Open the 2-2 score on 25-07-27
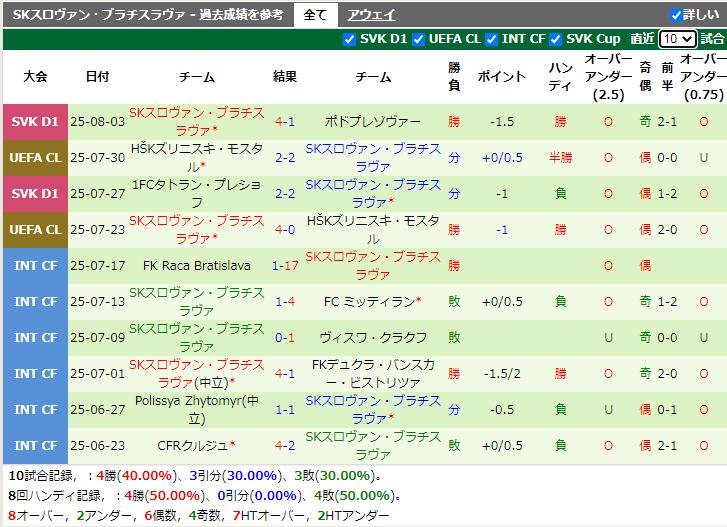727x527 pixels. (x=285, y=194)
